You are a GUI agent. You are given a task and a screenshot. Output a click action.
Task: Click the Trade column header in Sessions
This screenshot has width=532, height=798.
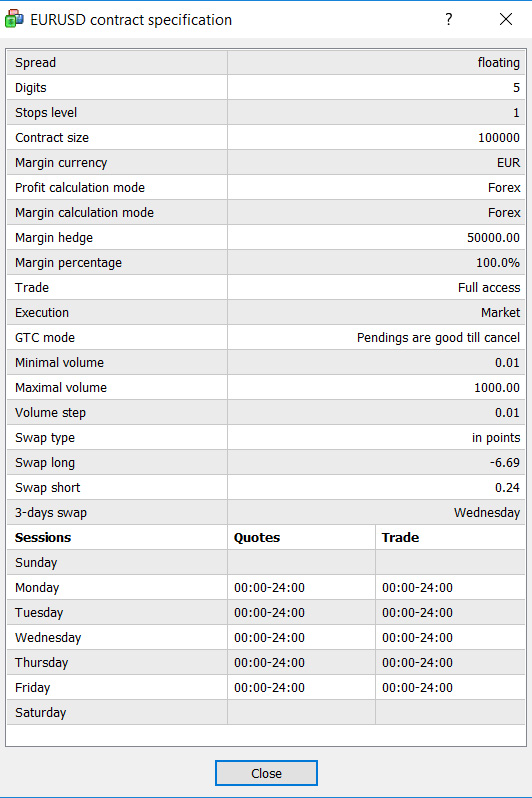(x=400, y=537)
